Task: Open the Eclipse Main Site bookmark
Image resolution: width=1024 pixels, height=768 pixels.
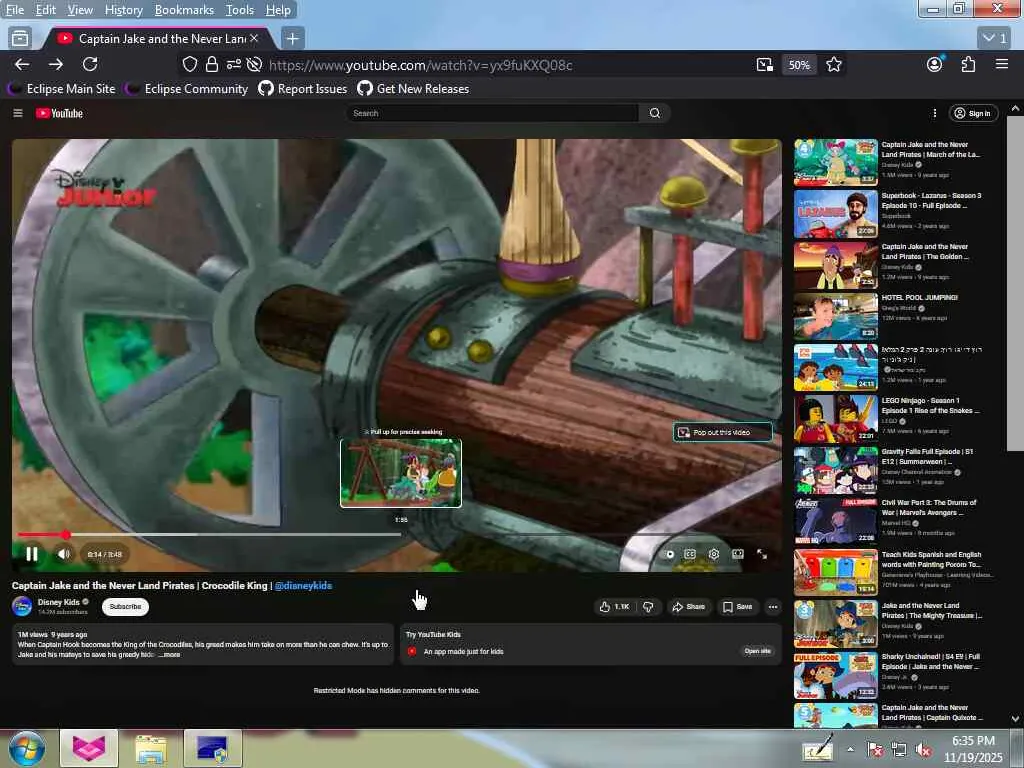Action: tap(61, 89)
